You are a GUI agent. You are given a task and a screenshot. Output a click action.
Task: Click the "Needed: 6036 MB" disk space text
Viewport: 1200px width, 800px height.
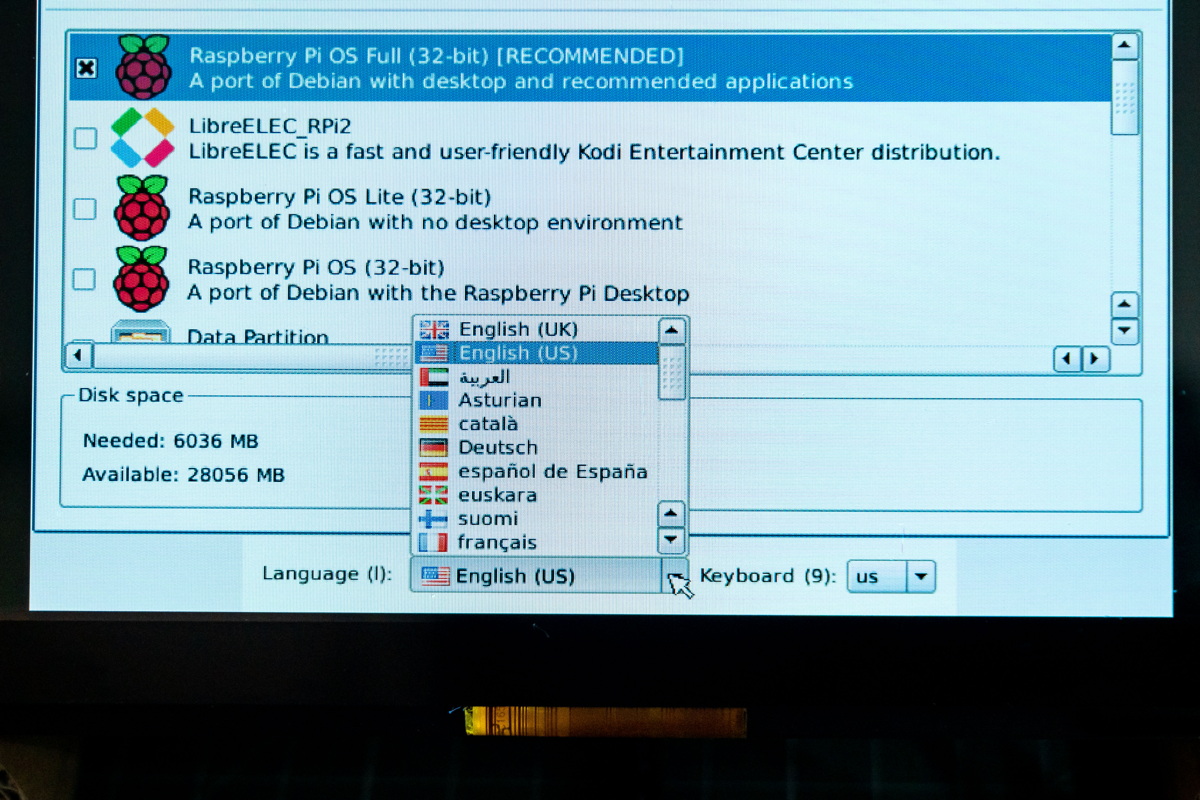click(170, 441)
